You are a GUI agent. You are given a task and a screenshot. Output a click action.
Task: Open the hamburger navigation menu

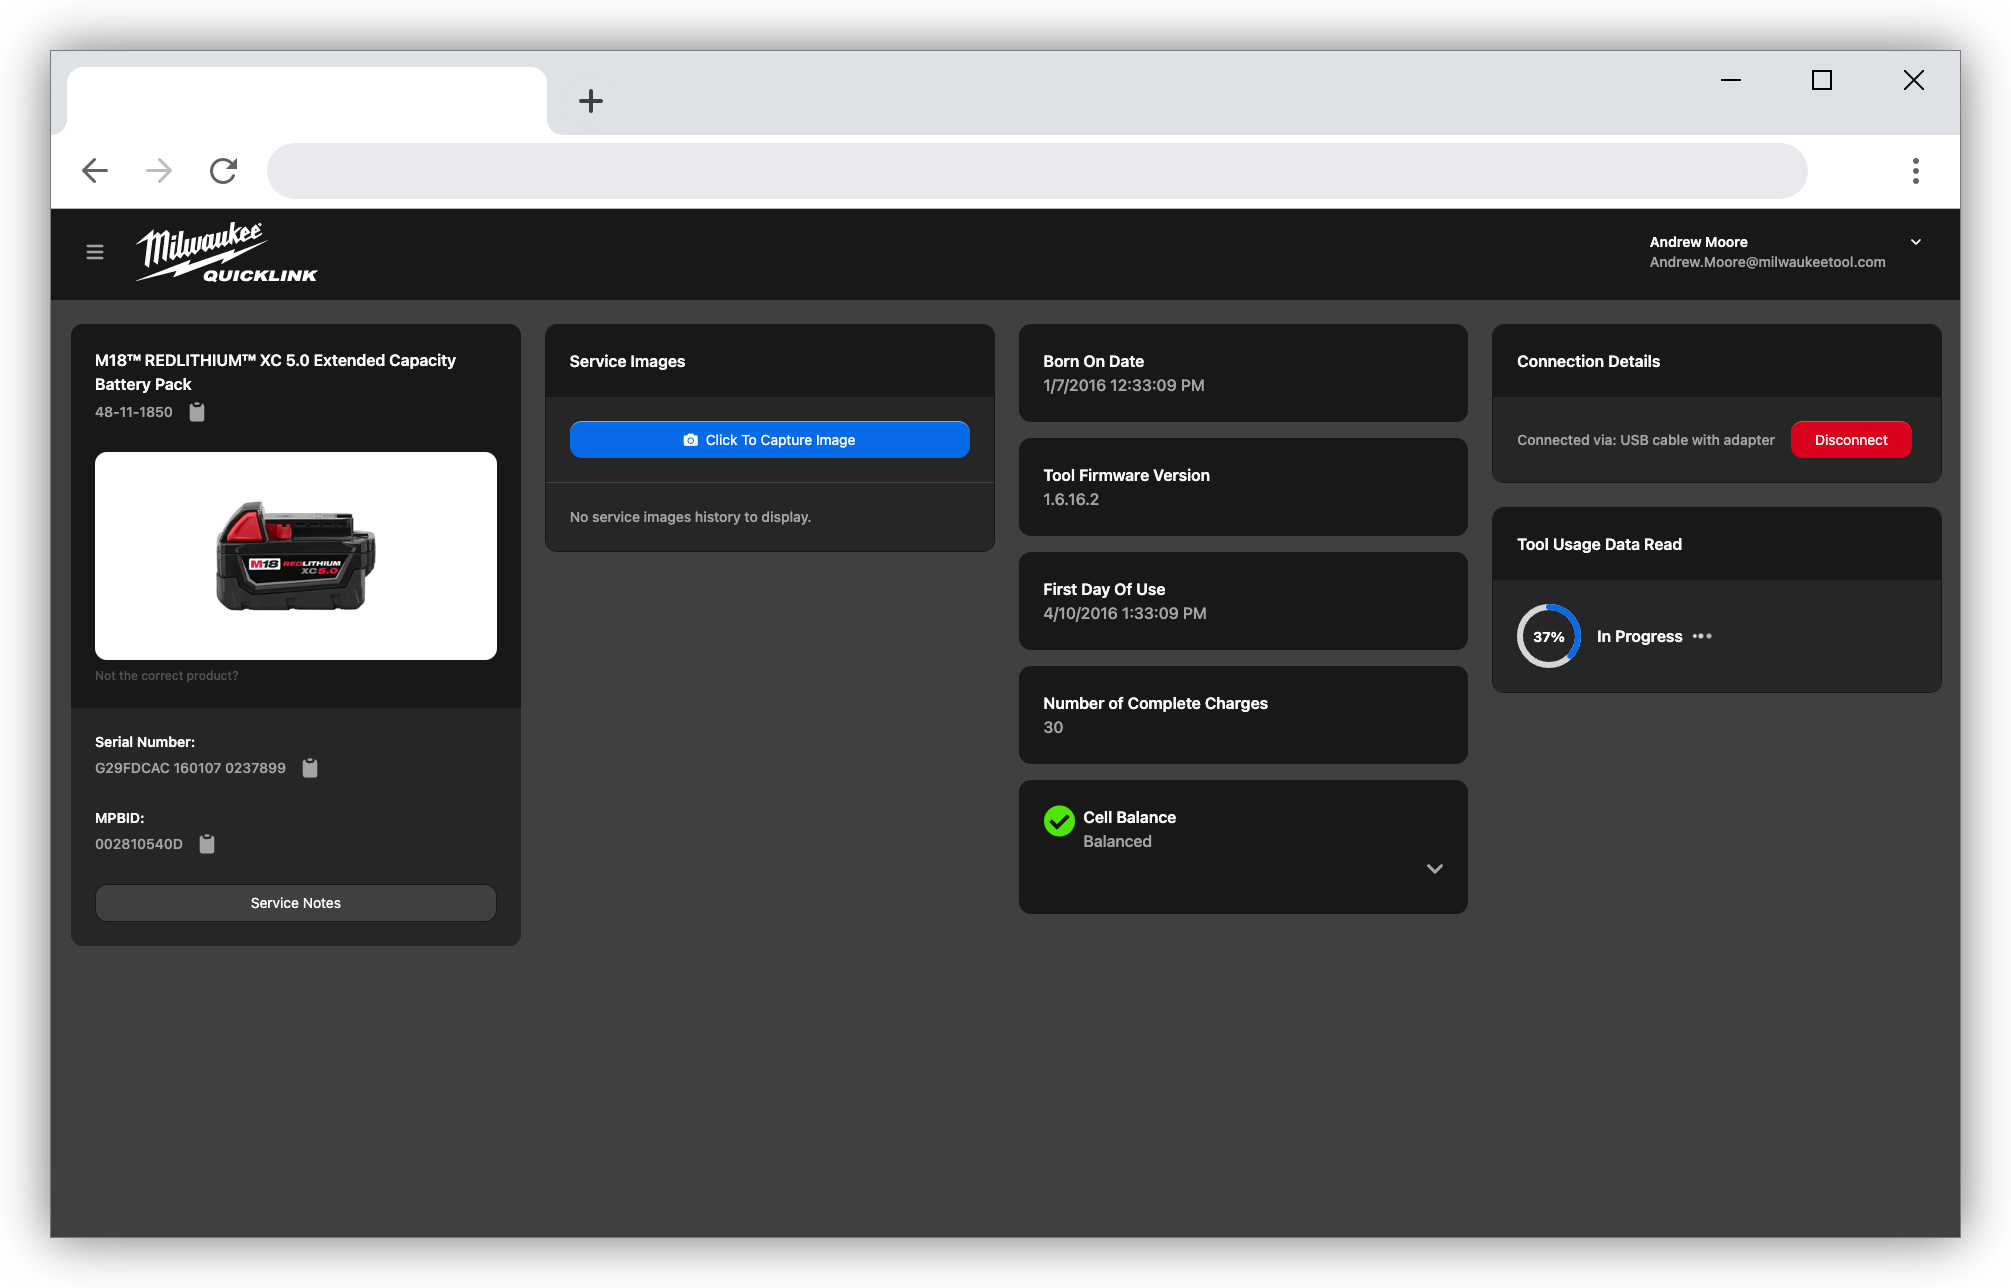pyautogui.click(x=95, y=252)
